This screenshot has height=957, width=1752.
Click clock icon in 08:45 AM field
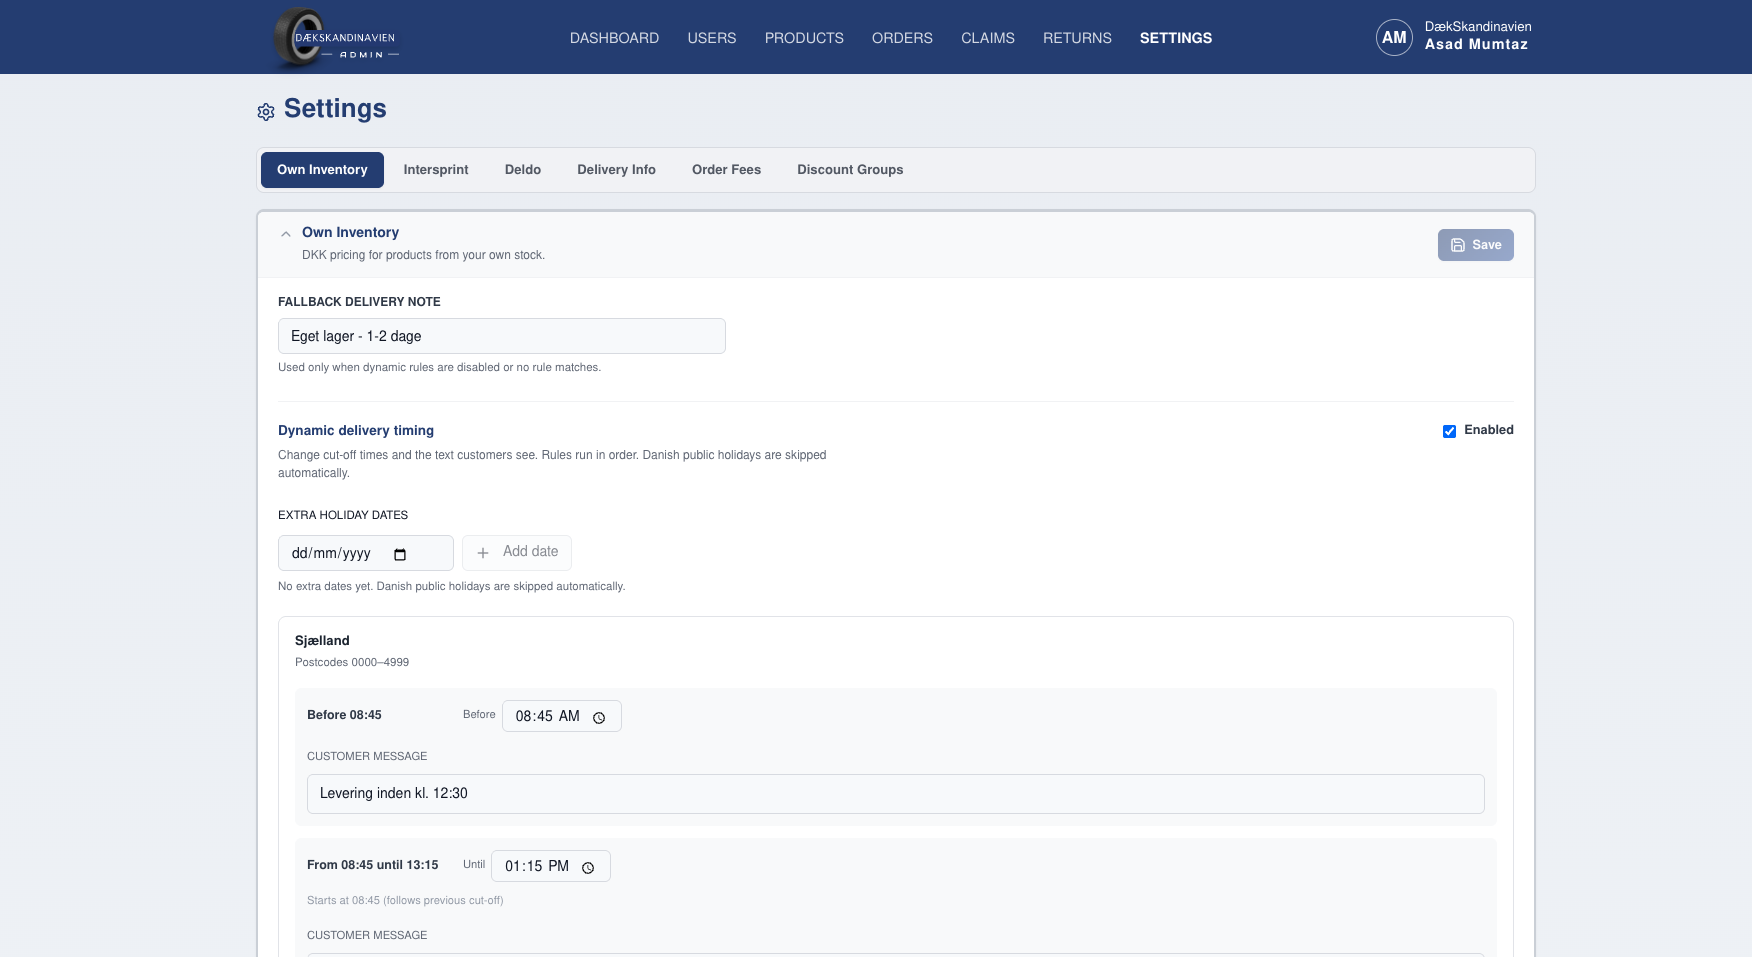coord(599,717)
